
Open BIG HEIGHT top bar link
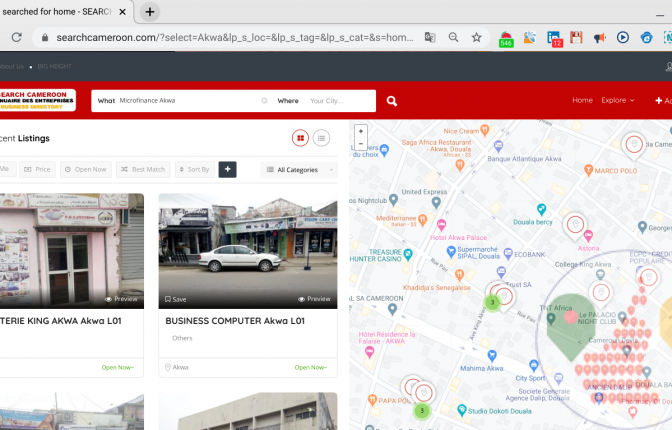point(54,66)
